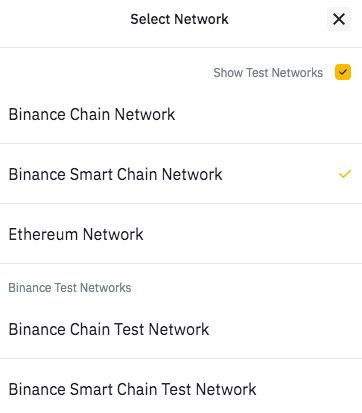
Task: Click the X icon in the header
Action: [x=339, y=19]
